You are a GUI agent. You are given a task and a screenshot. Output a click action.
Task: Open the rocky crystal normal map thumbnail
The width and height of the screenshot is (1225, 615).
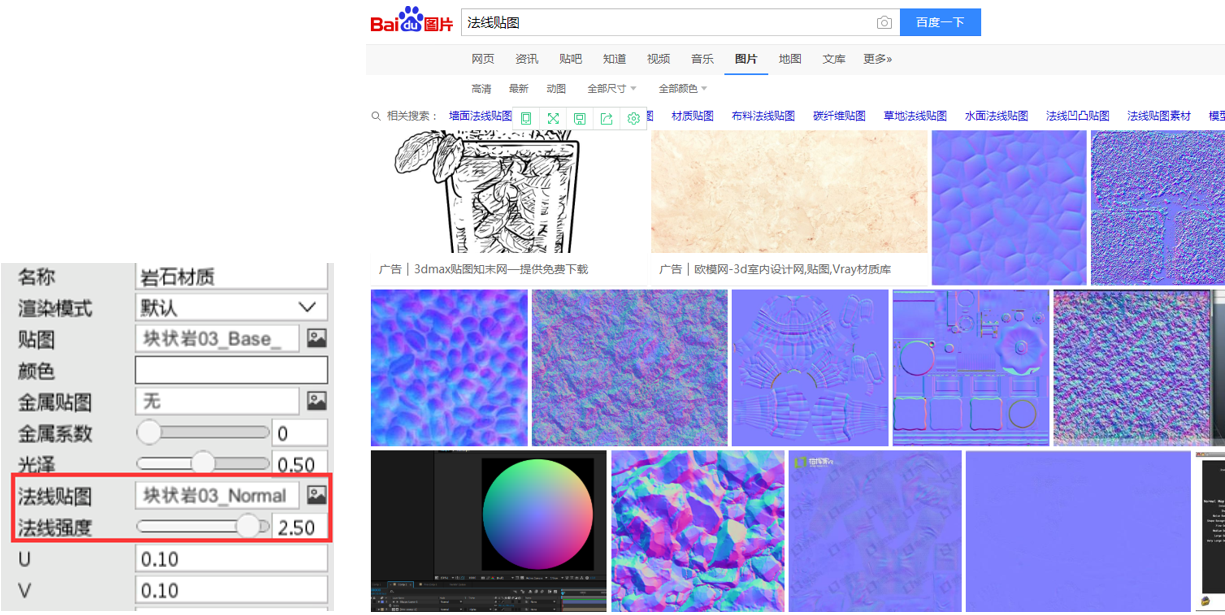697,530
